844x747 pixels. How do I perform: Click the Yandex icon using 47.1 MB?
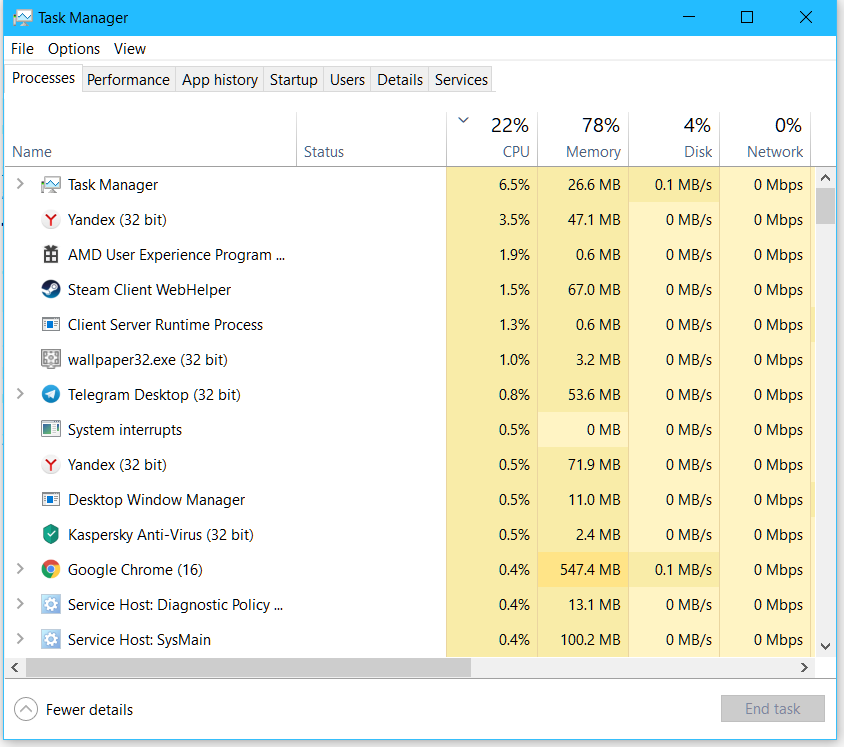[x=51, y=220]
